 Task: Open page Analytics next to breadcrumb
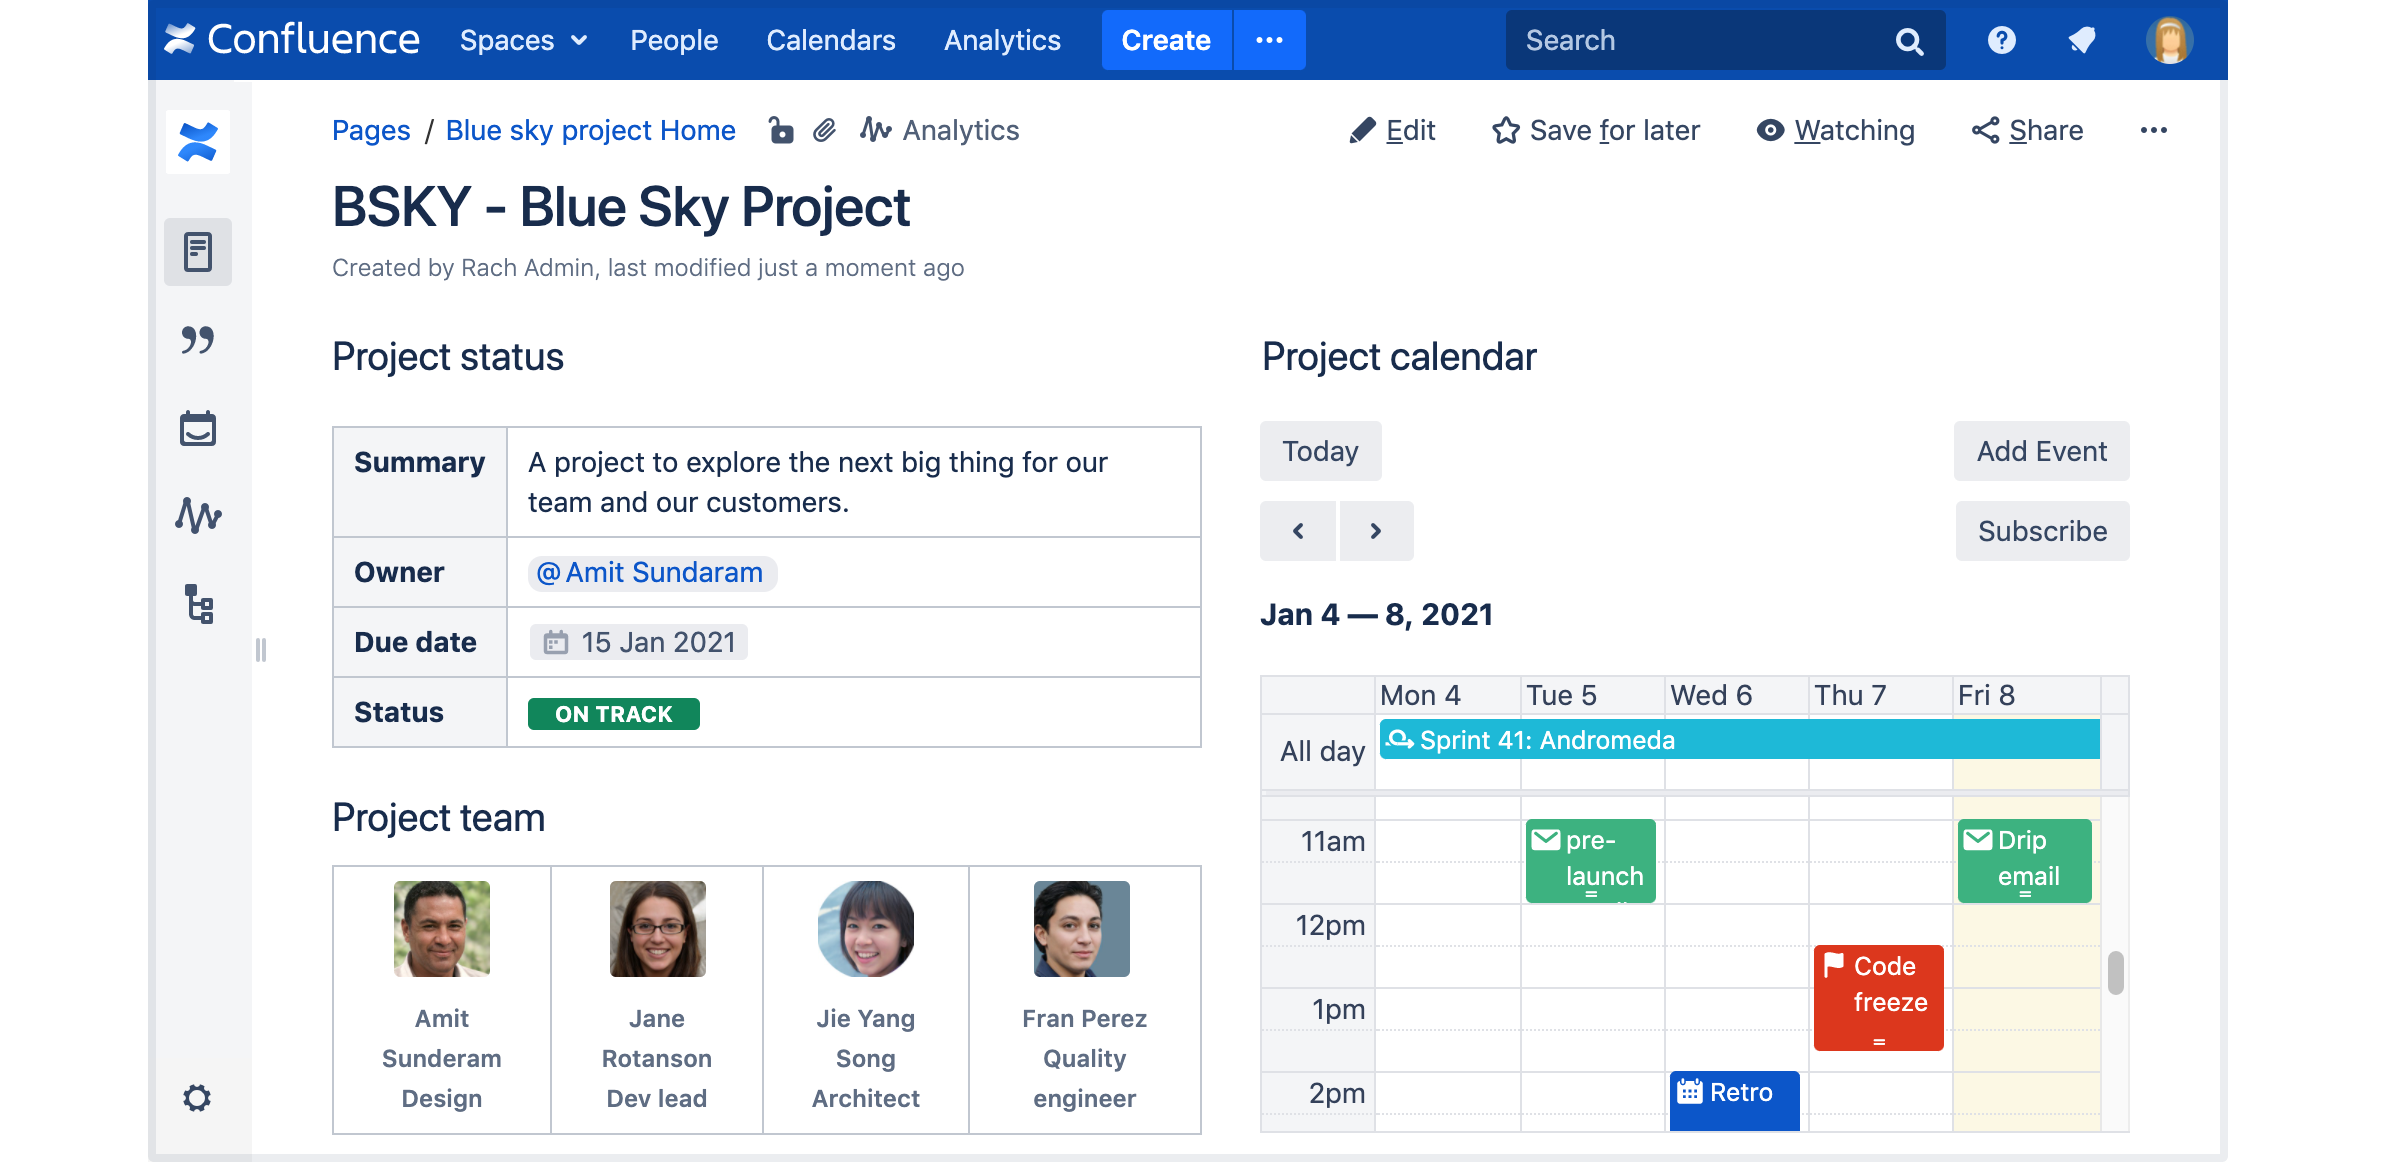point(940,130)
